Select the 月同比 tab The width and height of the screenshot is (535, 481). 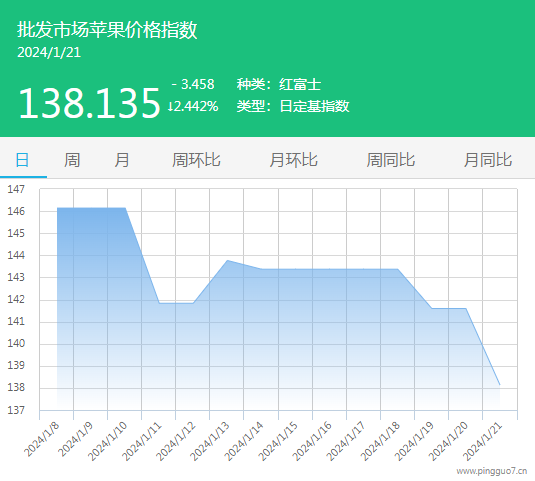pyautogui.click(x=488, y=160)
